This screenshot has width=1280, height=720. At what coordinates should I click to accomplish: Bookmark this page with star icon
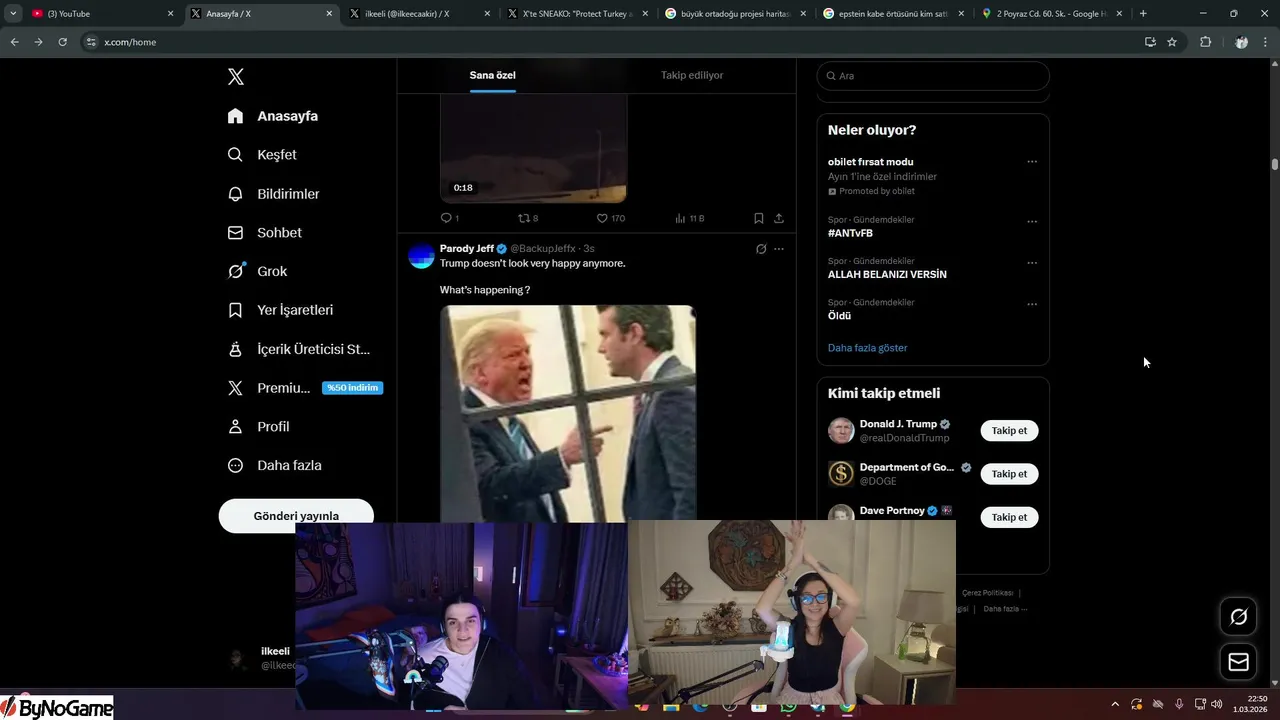(x=1172, y=42)
